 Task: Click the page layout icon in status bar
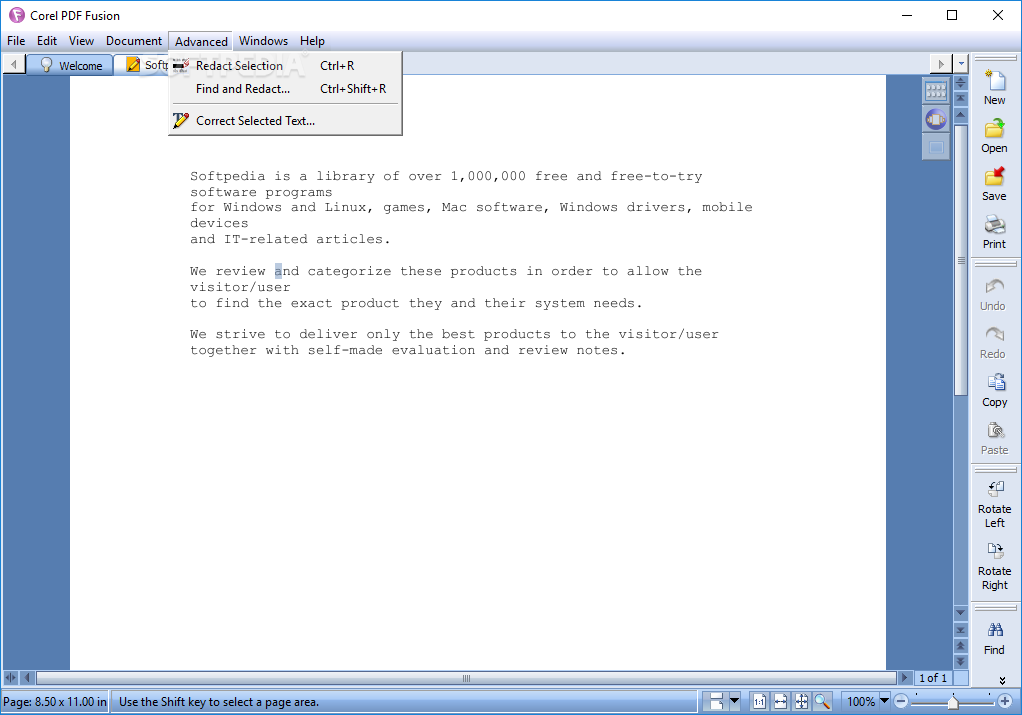click(716, 702)
